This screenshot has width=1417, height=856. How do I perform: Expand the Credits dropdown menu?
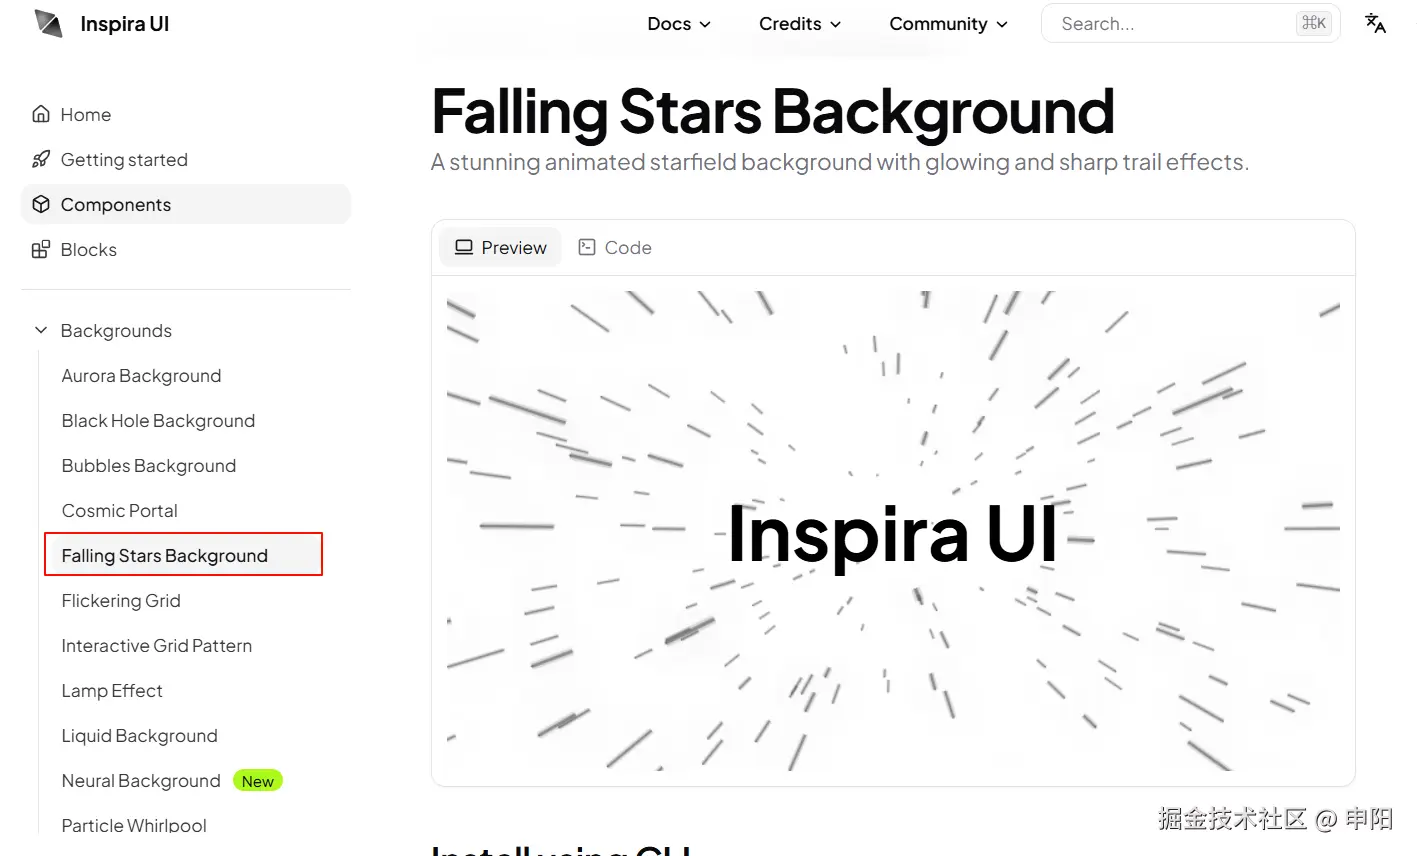click(x=800, y=24)
